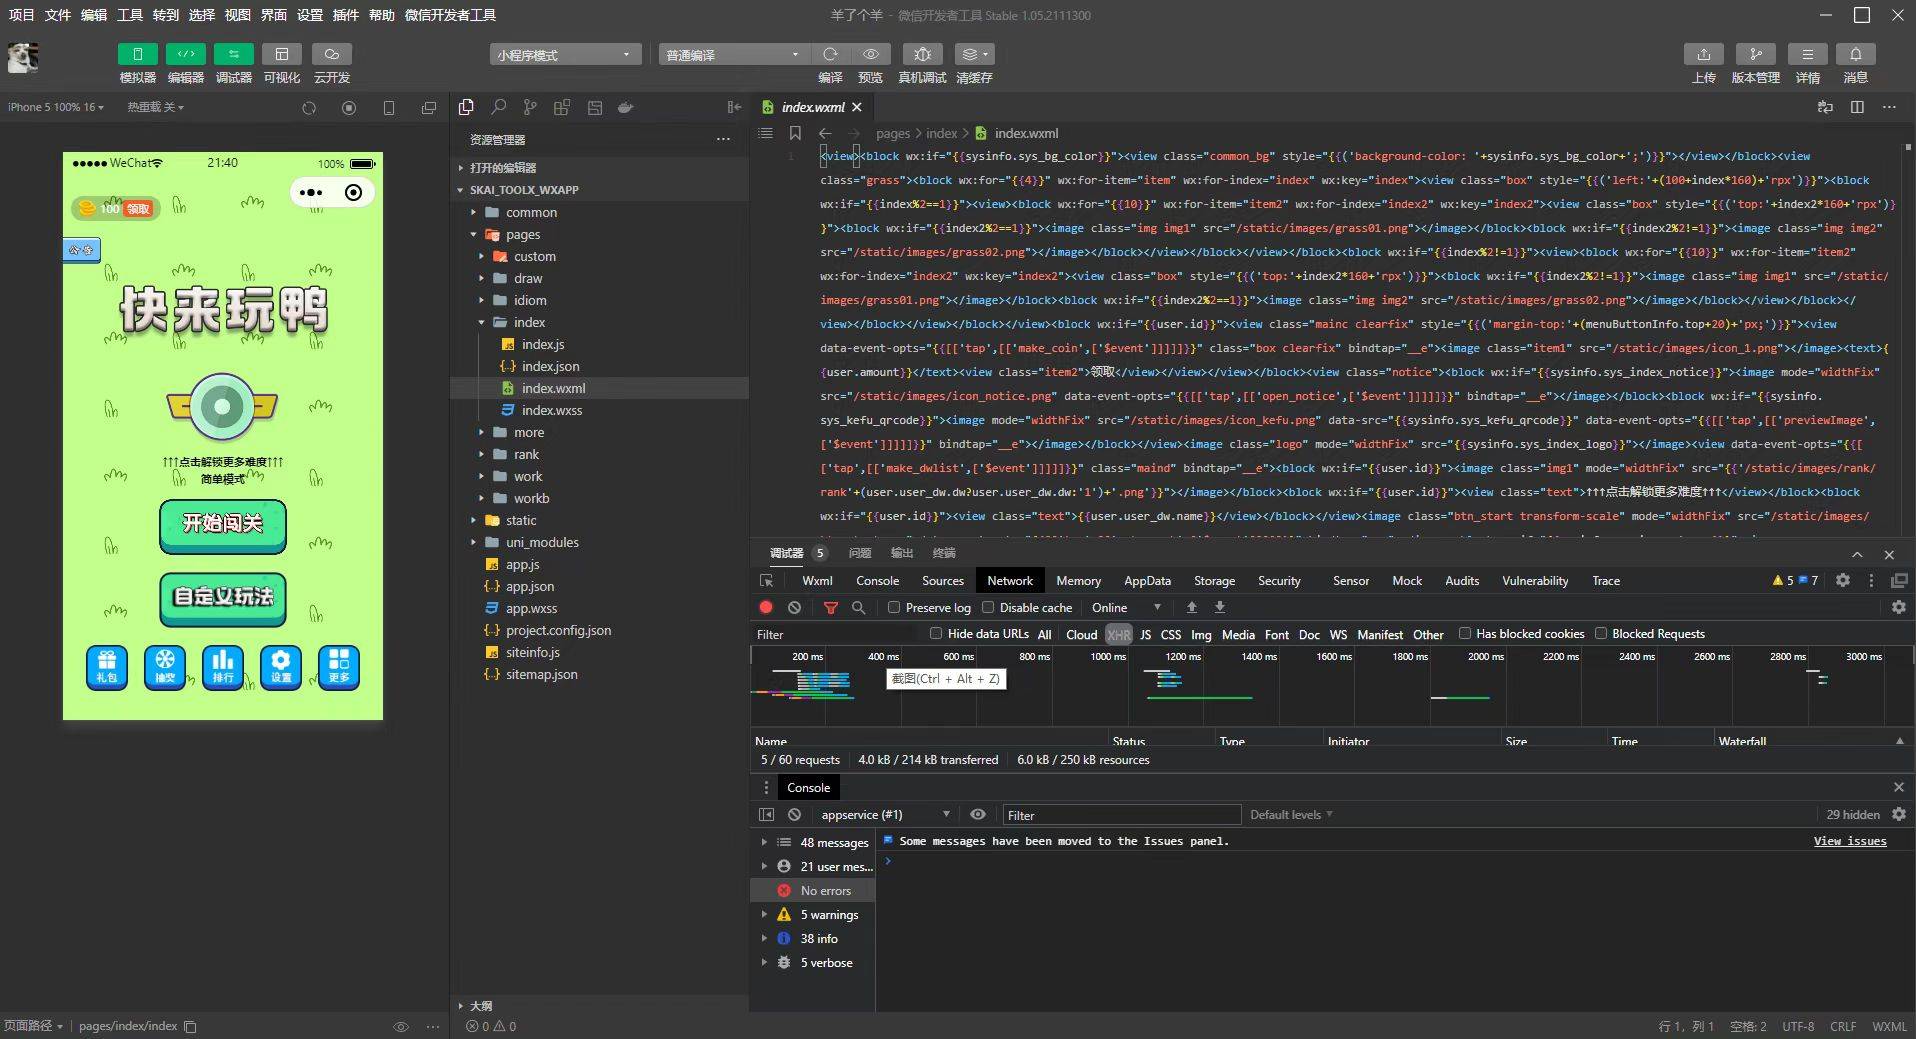The image size is (1916, 1039).
Task: Open the appservice (#1) context dropdown
Action: tap(885, 814)
